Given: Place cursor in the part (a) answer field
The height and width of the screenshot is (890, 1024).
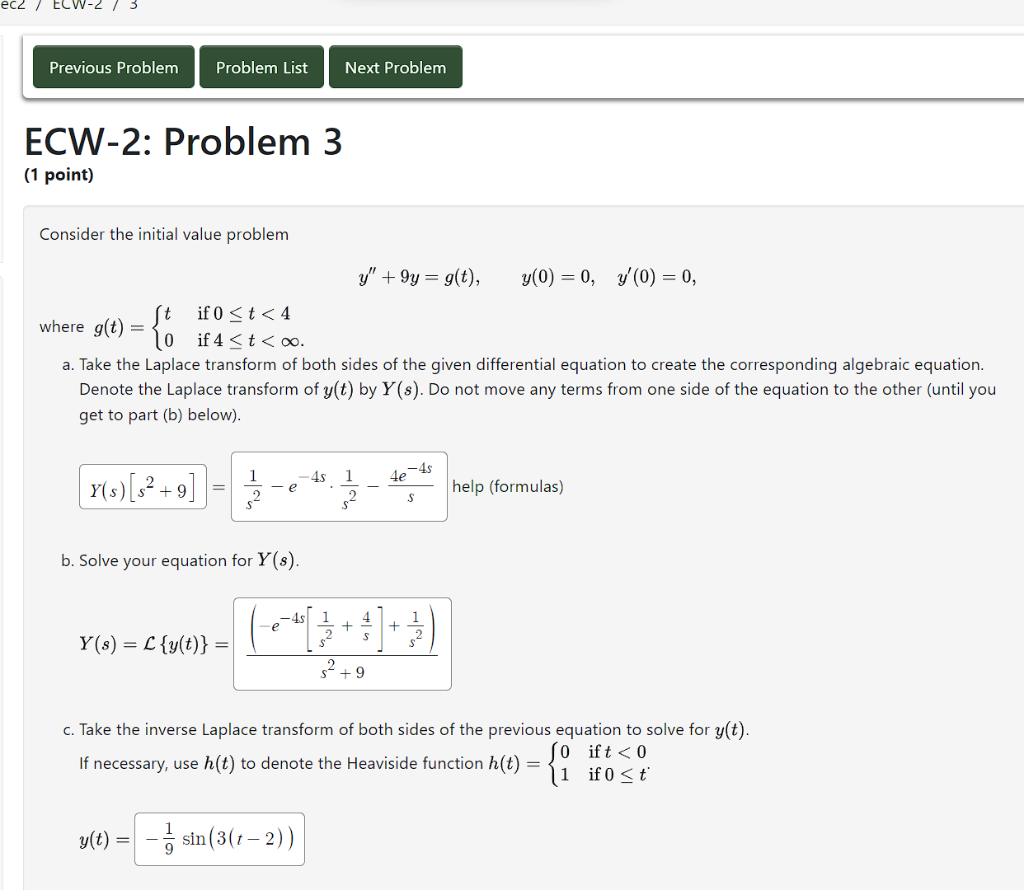Looking at the screenshot, I should coord(339,487).
